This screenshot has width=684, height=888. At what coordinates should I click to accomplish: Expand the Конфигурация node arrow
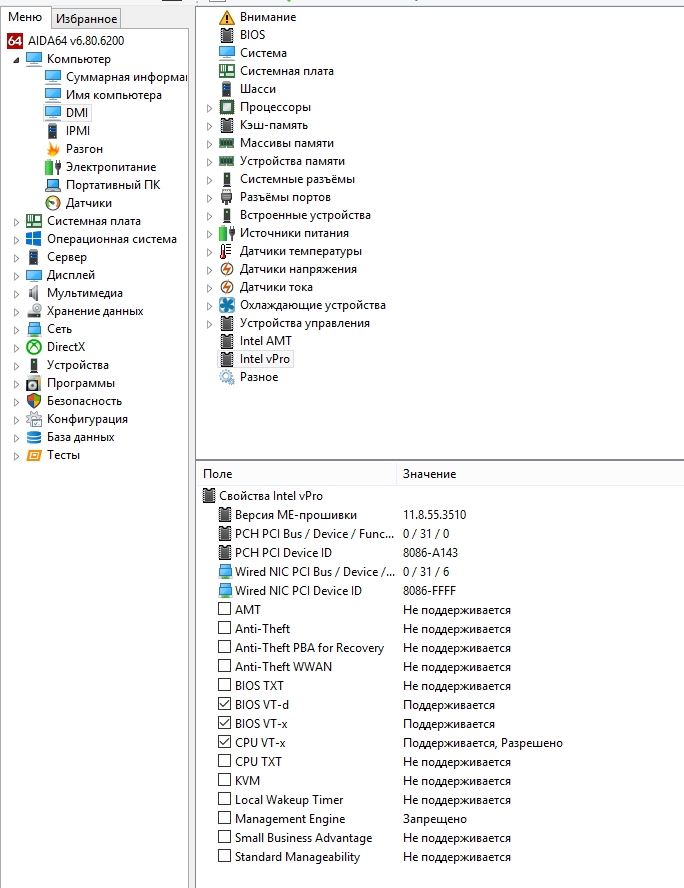coord(16,420)
